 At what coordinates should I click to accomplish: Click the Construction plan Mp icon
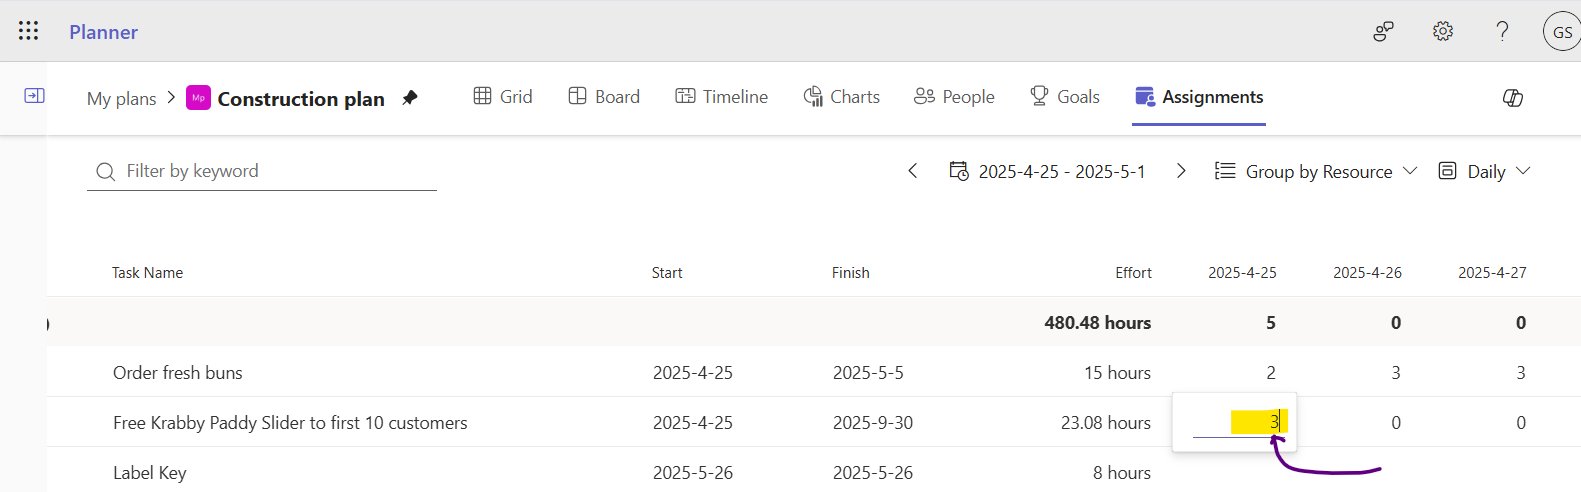[198, 98]
